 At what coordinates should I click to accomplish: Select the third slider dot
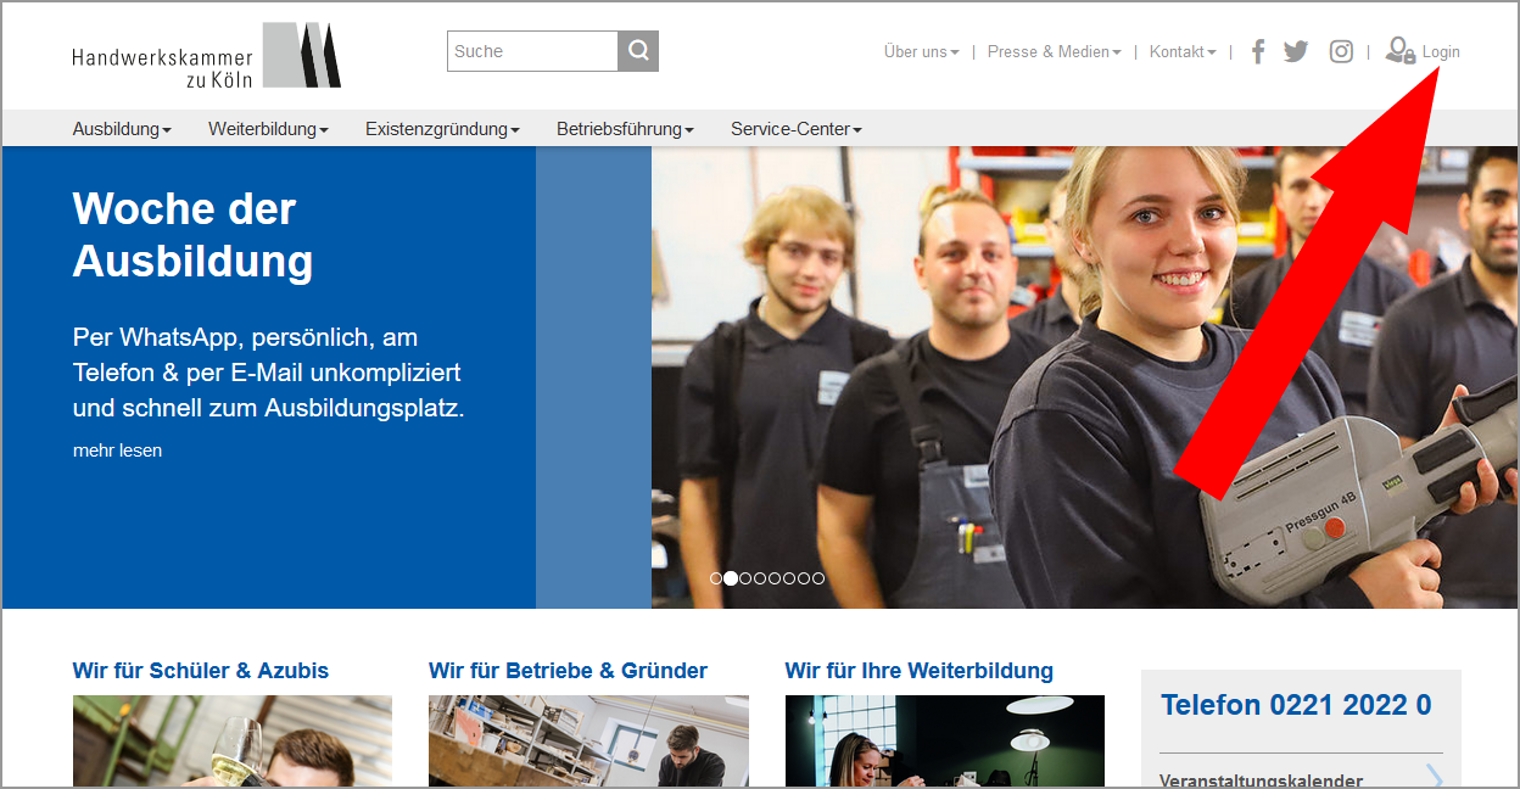(x=745, y=578)
